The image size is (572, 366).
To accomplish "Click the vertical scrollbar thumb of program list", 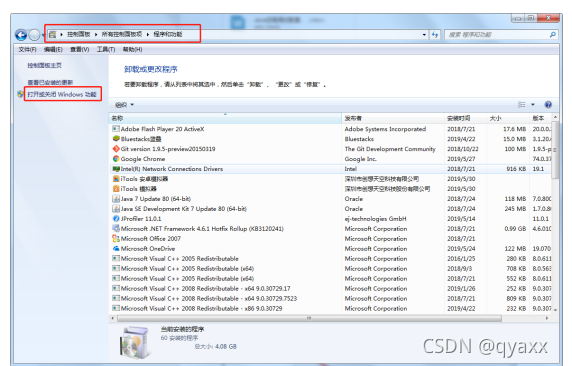I will (555, 150).
